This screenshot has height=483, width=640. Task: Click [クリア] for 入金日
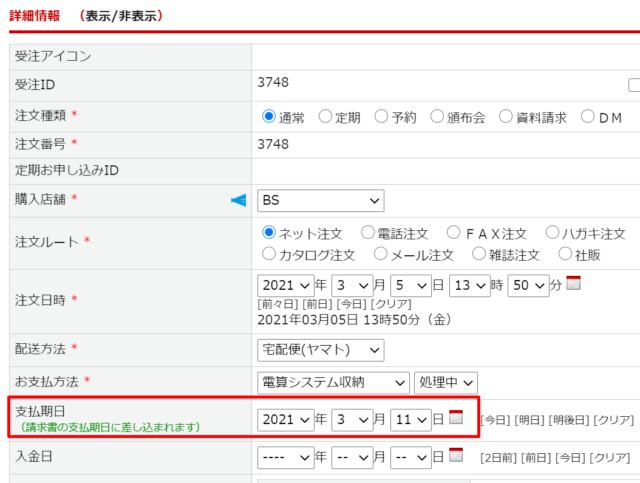pyautogui.click(x=610, y=458)
